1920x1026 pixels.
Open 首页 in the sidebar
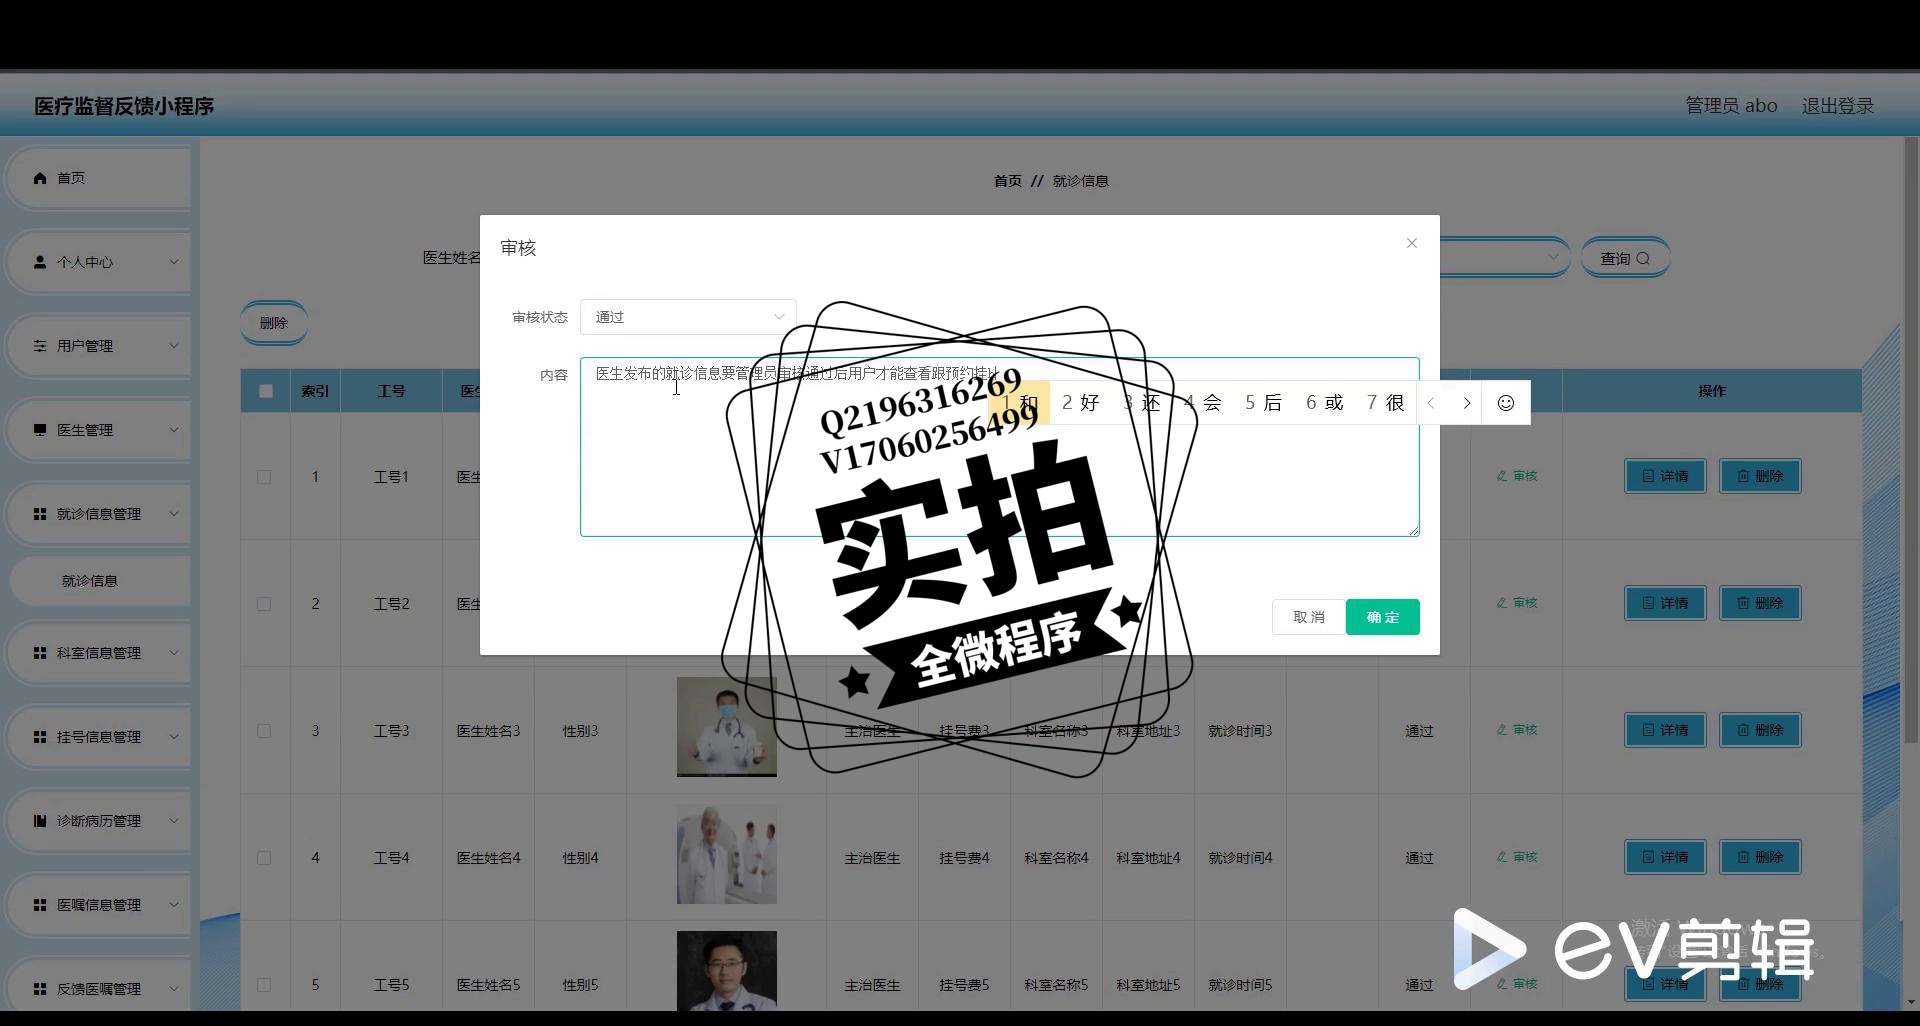coord(97,178)
